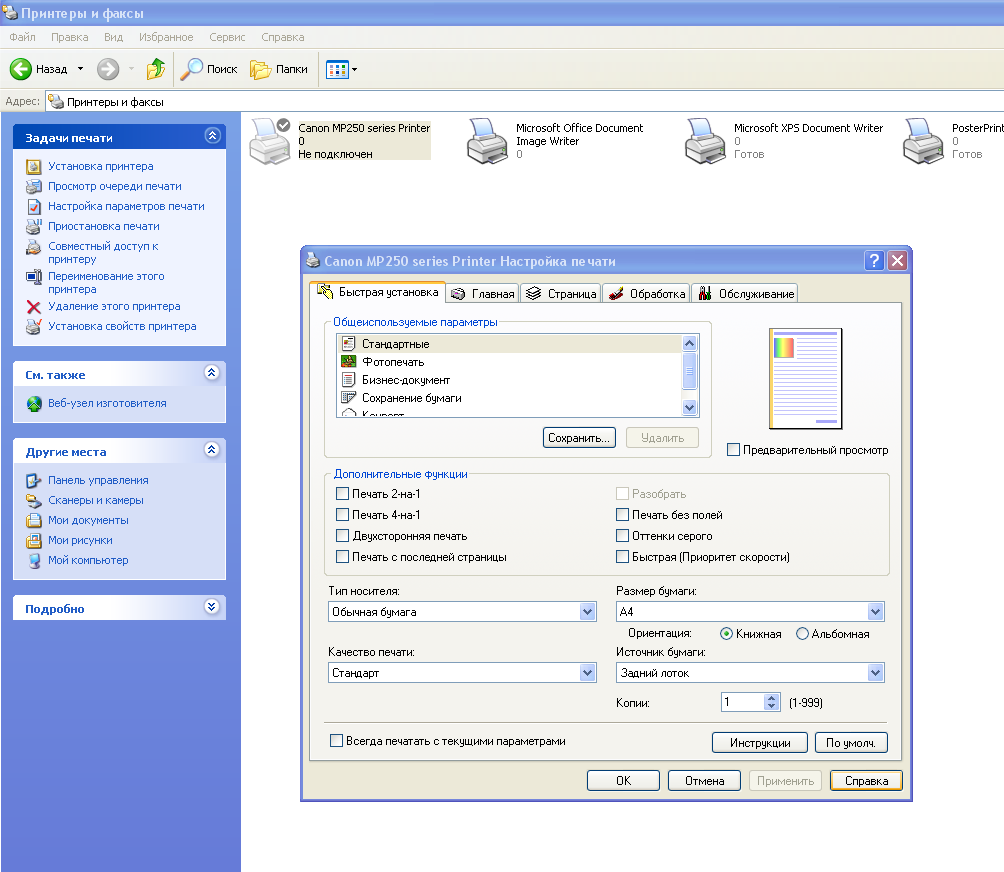Image resolution: width=1004 pixels, height=872 pixels.
Task: Confirm settings with the OK button
Action: [x=624, y=780]
